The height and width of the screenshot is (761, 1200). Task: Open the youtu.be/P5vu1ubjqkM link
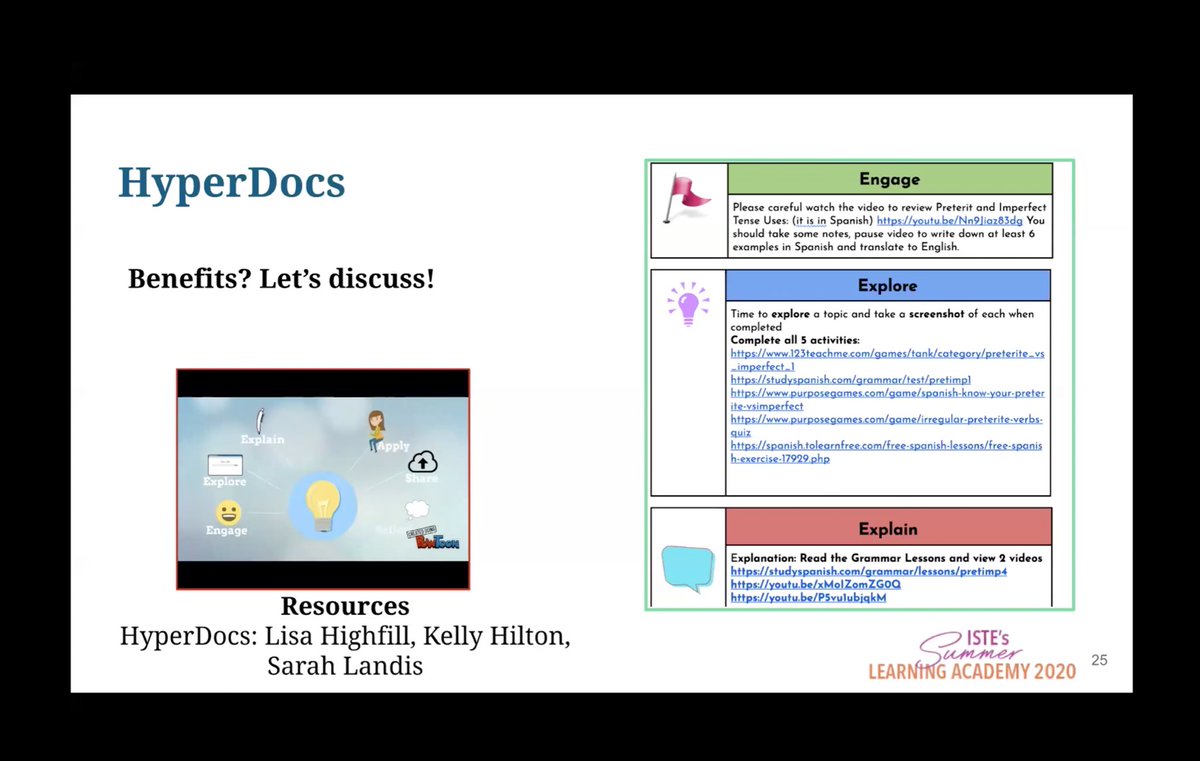pyautogui.click(x=808, y=598)
